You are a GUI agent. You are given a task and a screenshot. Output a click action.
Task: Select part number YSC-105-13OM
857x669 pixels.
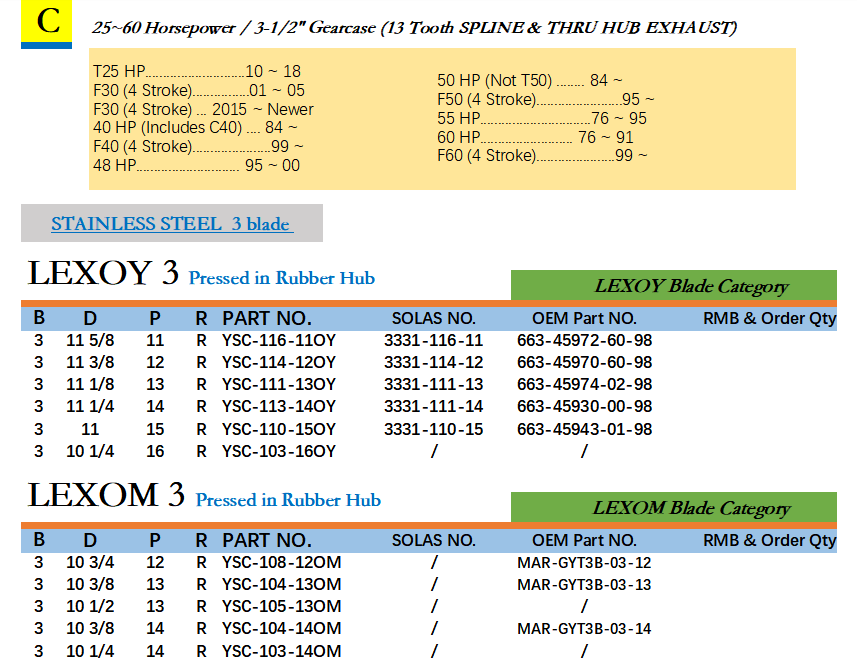(x=281, y=606)
